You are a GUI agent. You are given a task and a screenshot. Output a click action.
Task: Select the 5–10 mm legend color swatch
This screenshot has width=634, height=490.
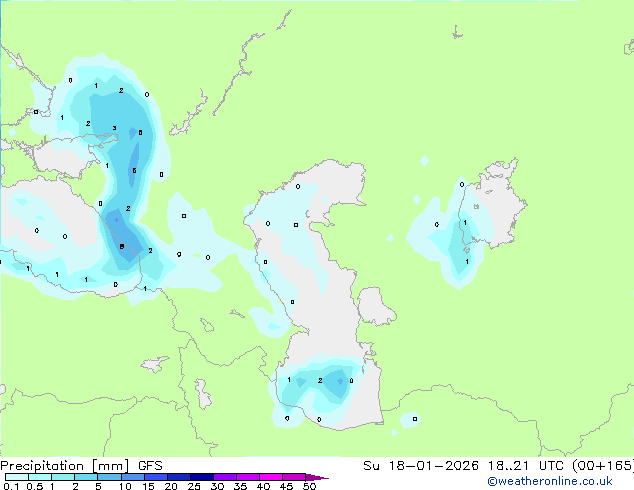tap(109, 477)
